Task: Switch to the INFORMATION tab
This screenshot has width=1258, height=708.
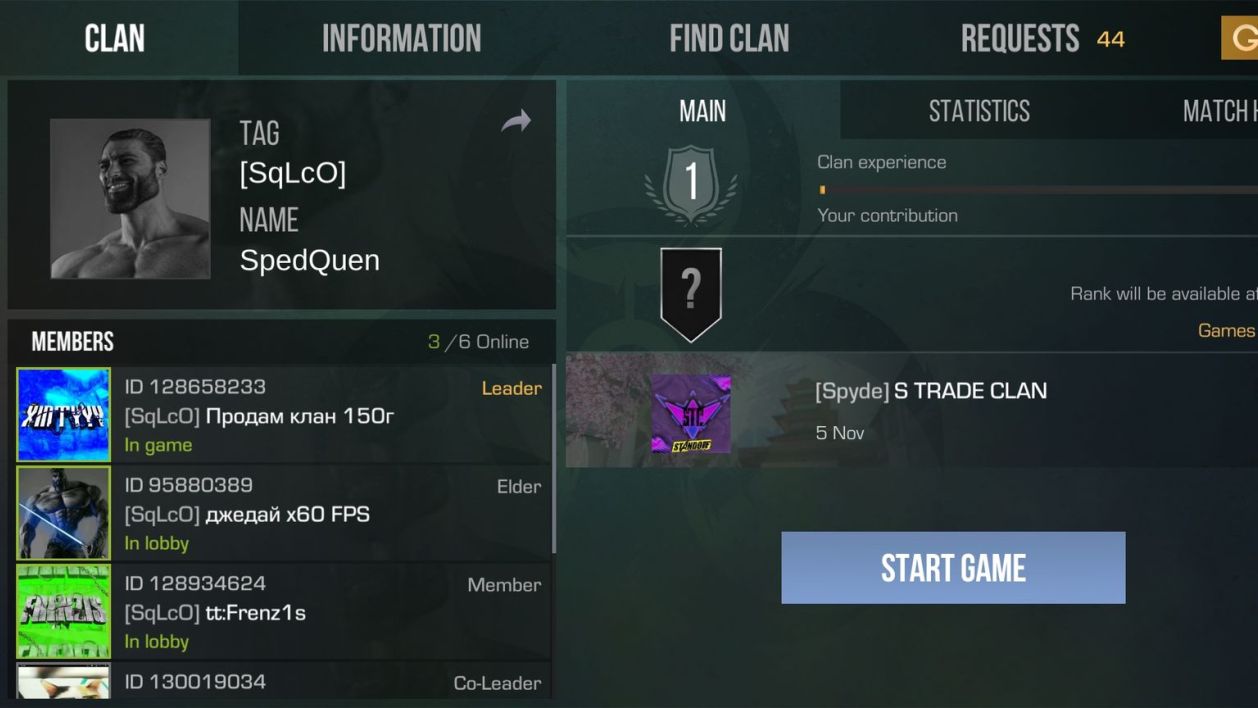Action: coord(401,38)
